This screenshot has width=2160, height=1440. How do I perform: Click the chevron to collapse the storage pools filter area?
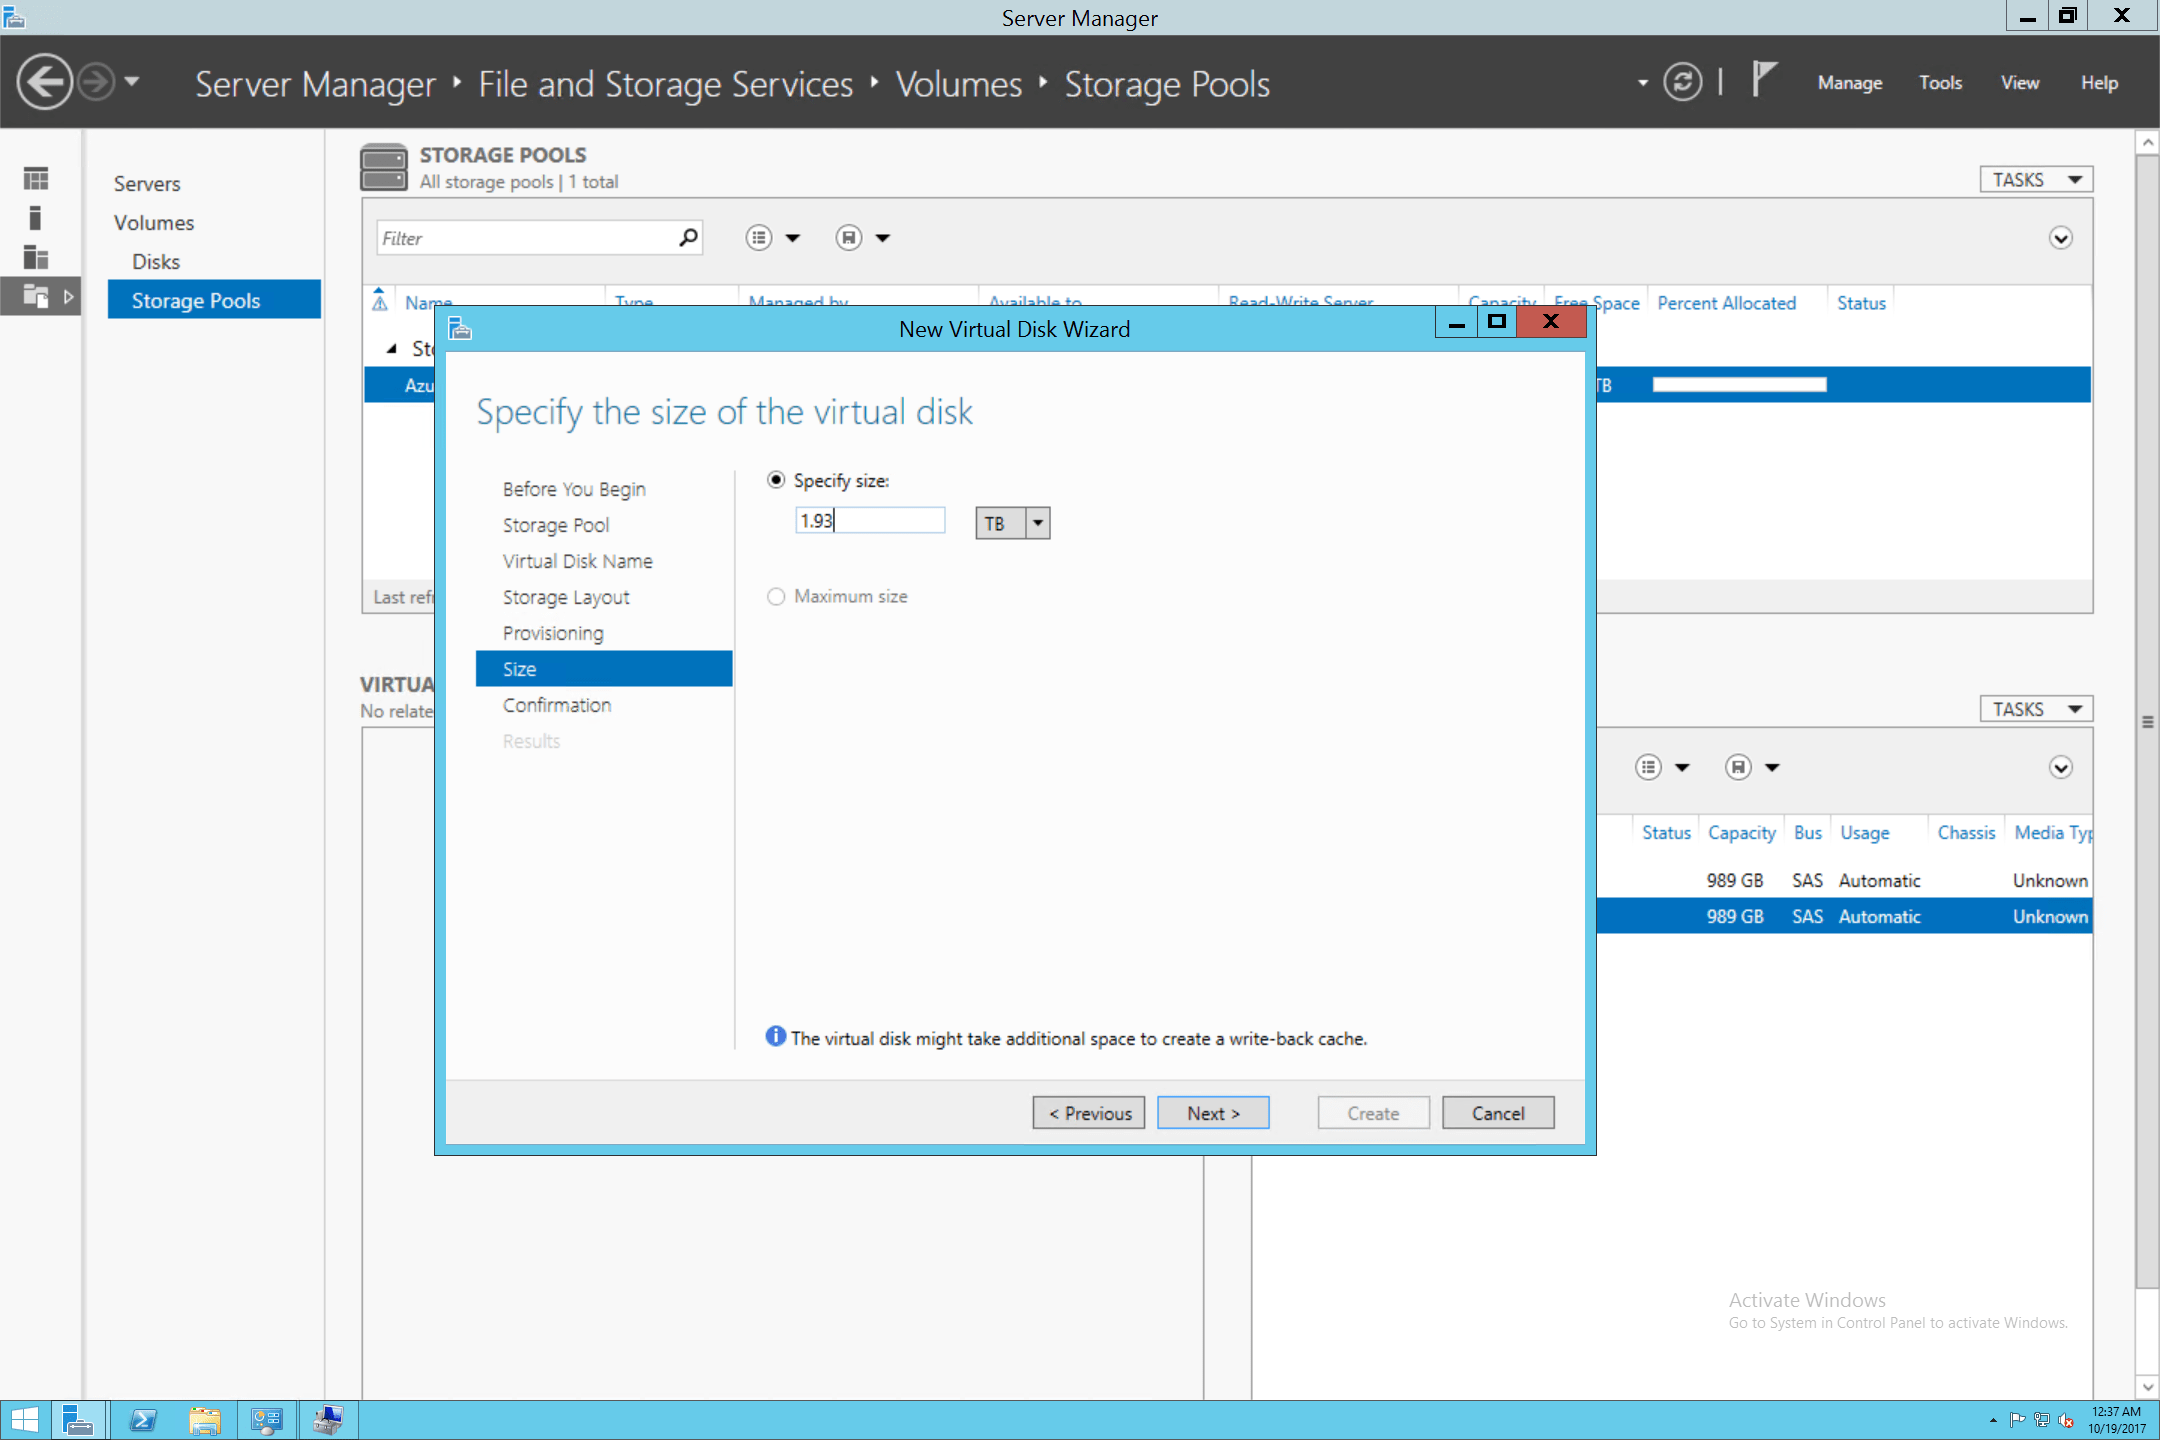click(x=2060, y=238)
